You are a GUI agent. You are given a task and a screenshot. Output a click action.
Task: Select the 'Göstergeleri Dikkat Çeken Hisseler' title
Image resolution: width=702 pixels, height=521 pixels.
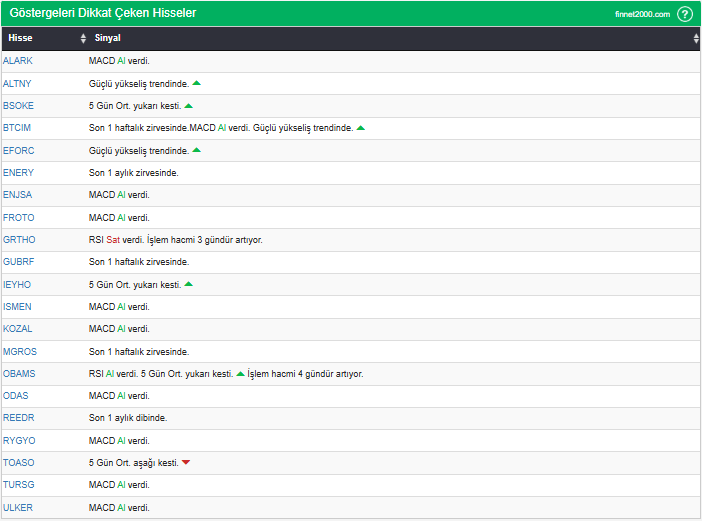coord(103,13)
